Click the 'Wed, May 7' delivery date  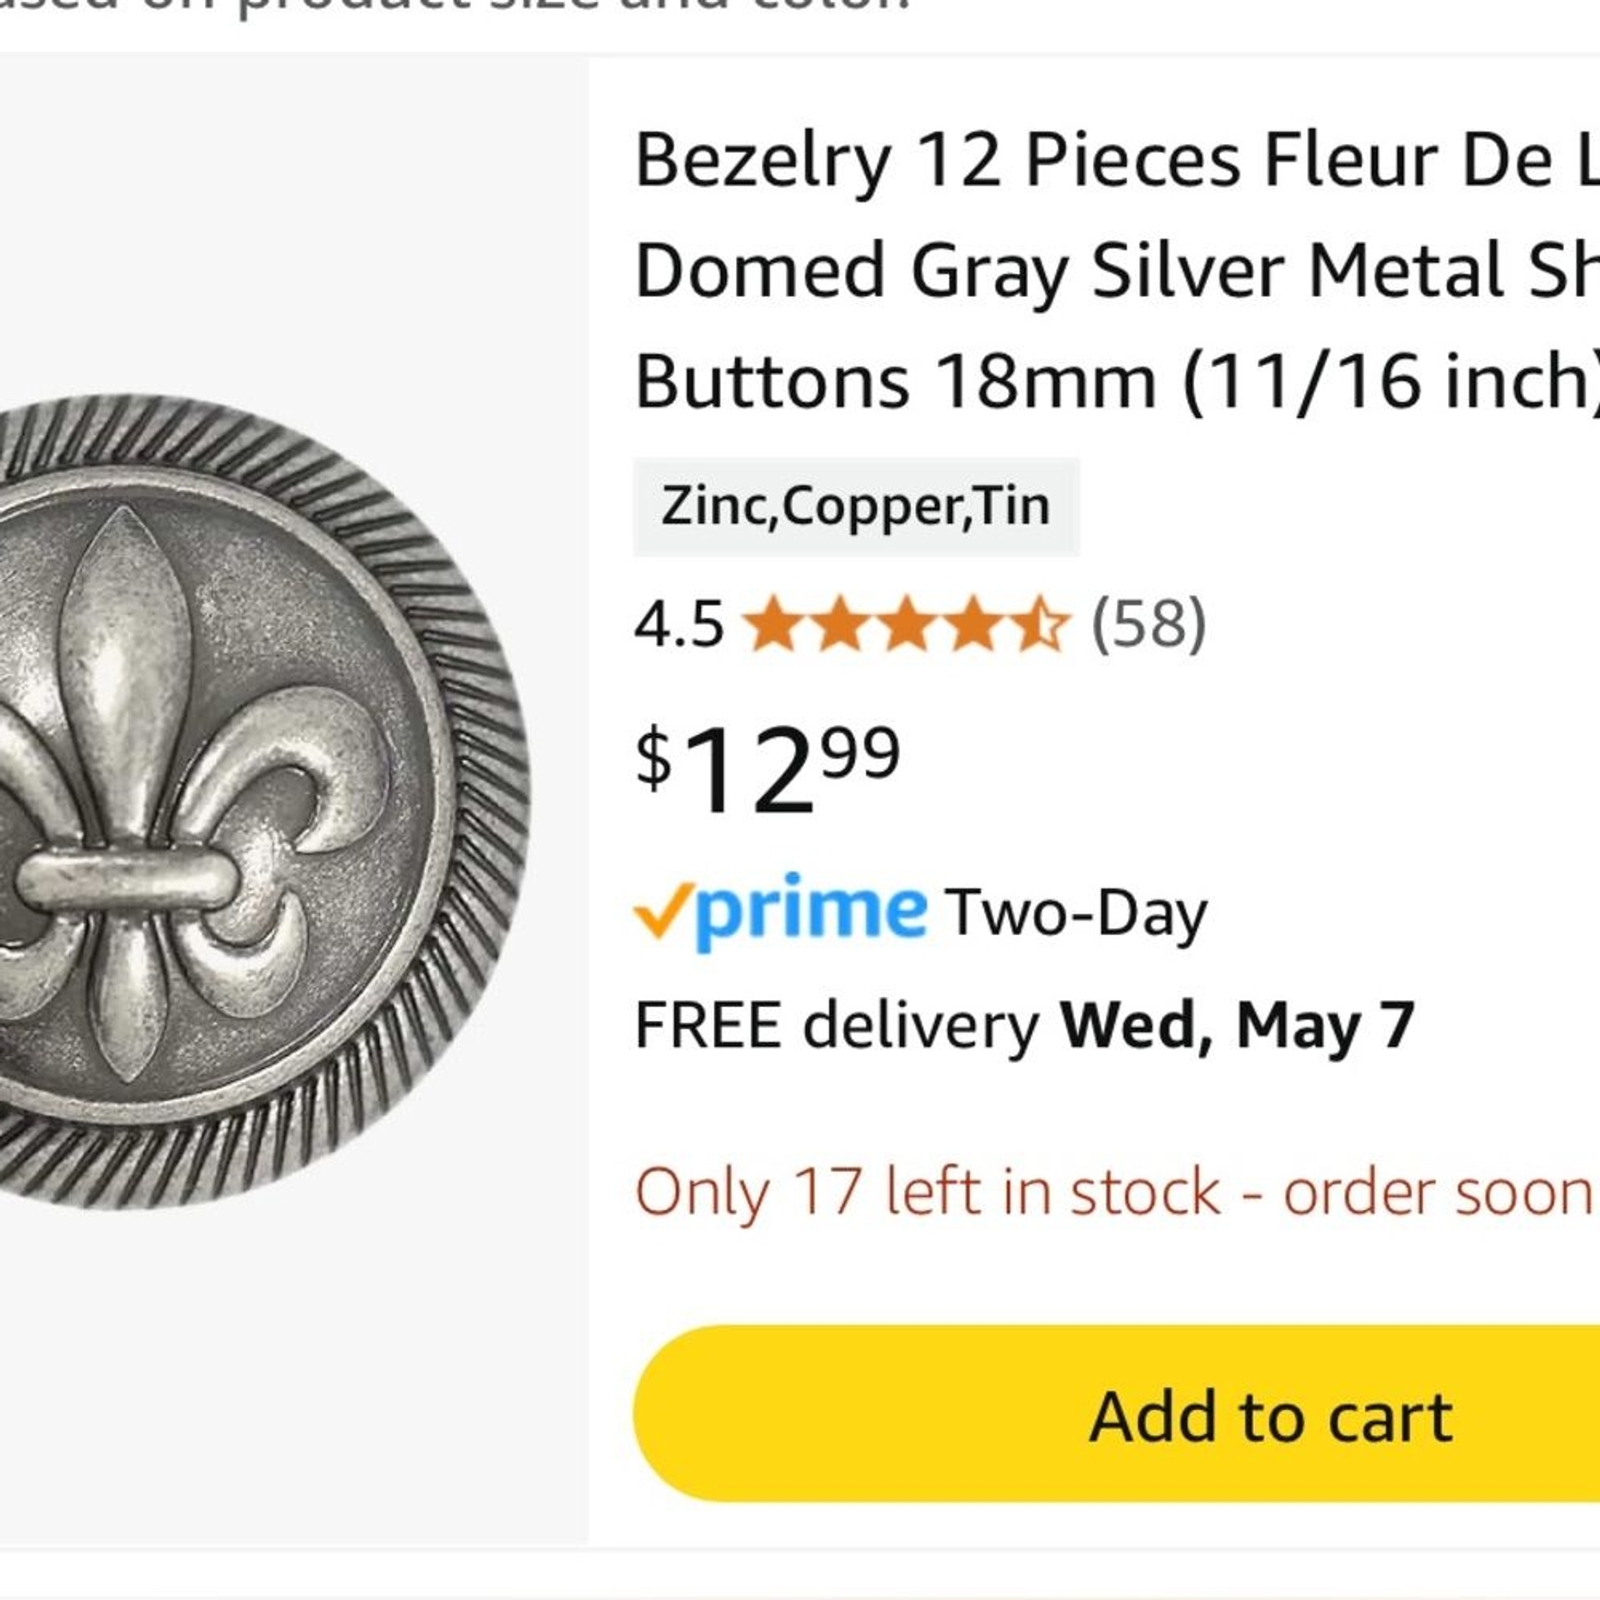(1237, 1026)
